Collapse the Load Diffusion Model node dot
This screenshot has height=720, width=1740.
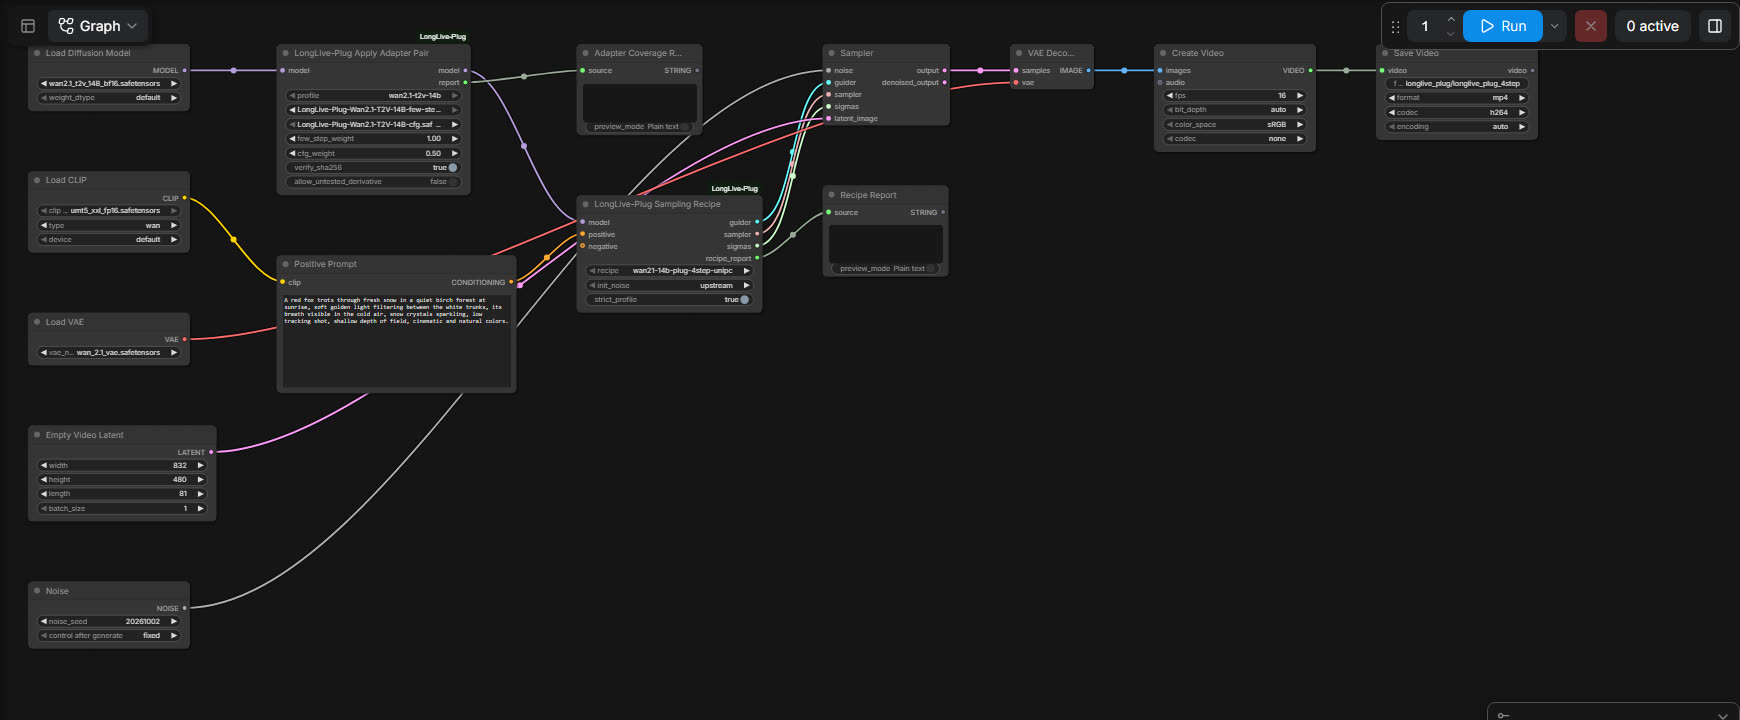click(x=37, y=53)
